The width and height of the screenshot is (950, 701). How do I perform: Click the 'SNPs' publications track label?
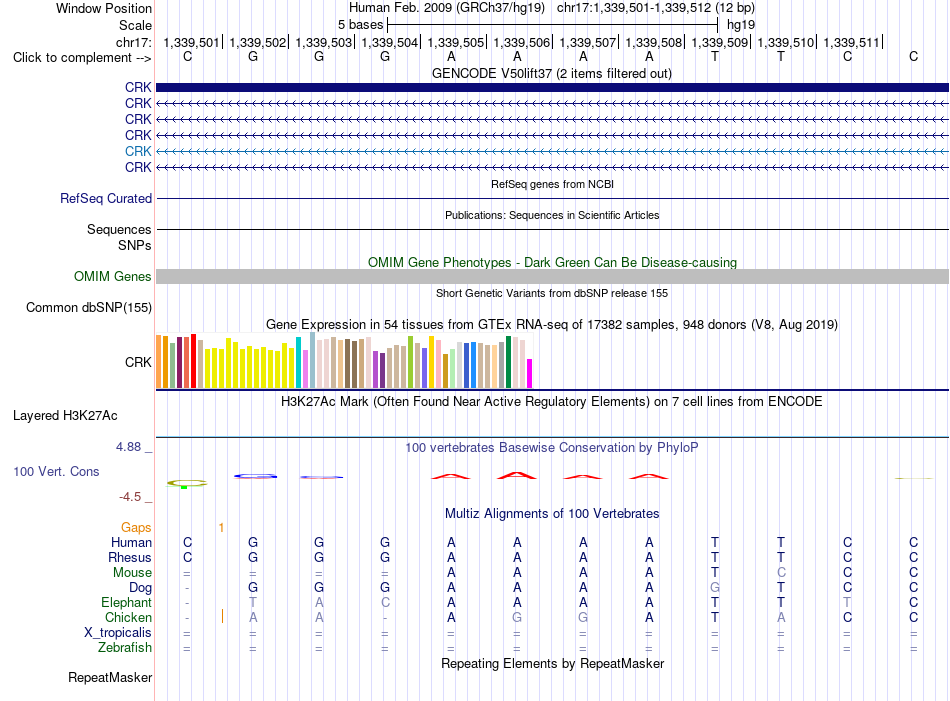(135, 245)
